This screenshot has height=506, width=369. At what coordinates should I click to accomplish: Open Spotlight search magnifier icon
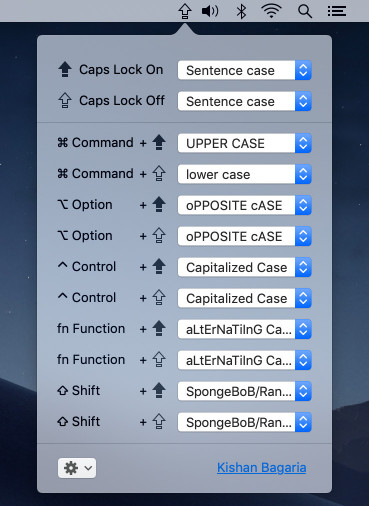point(305,12)
